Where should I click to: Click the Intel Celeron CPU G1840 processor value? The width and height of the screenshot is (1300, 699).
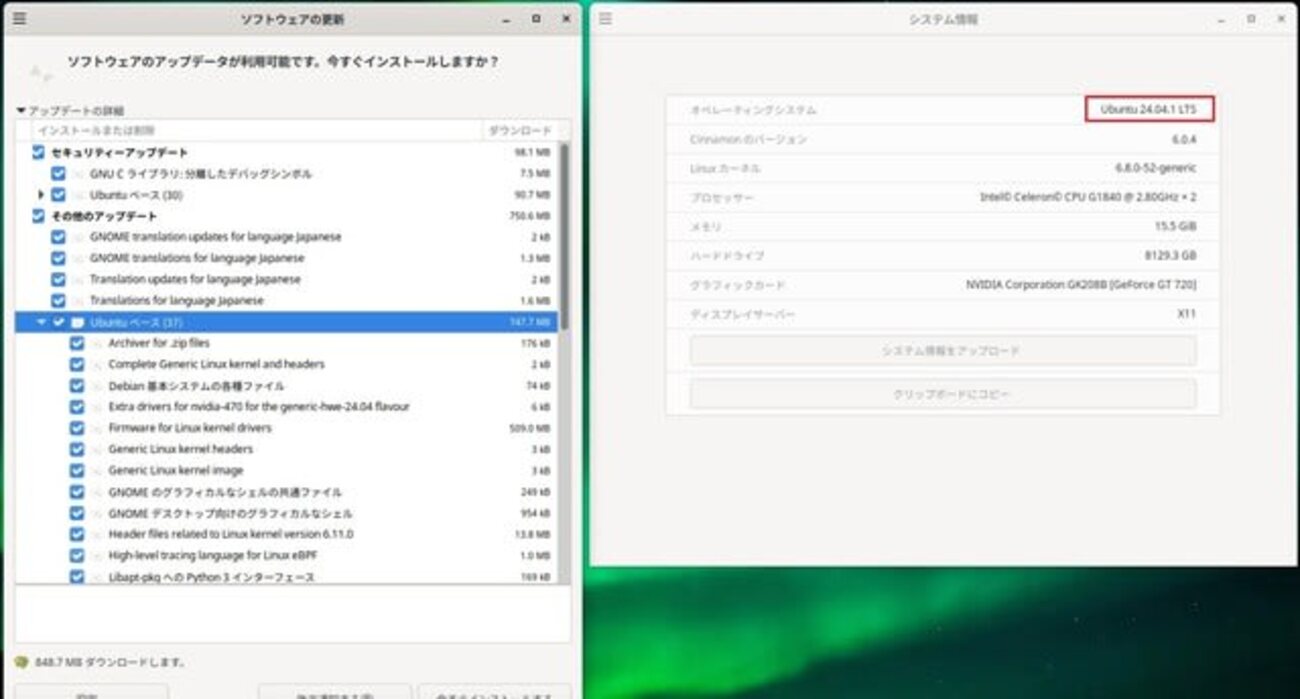pyautogui.click(x=1088, y=197)
